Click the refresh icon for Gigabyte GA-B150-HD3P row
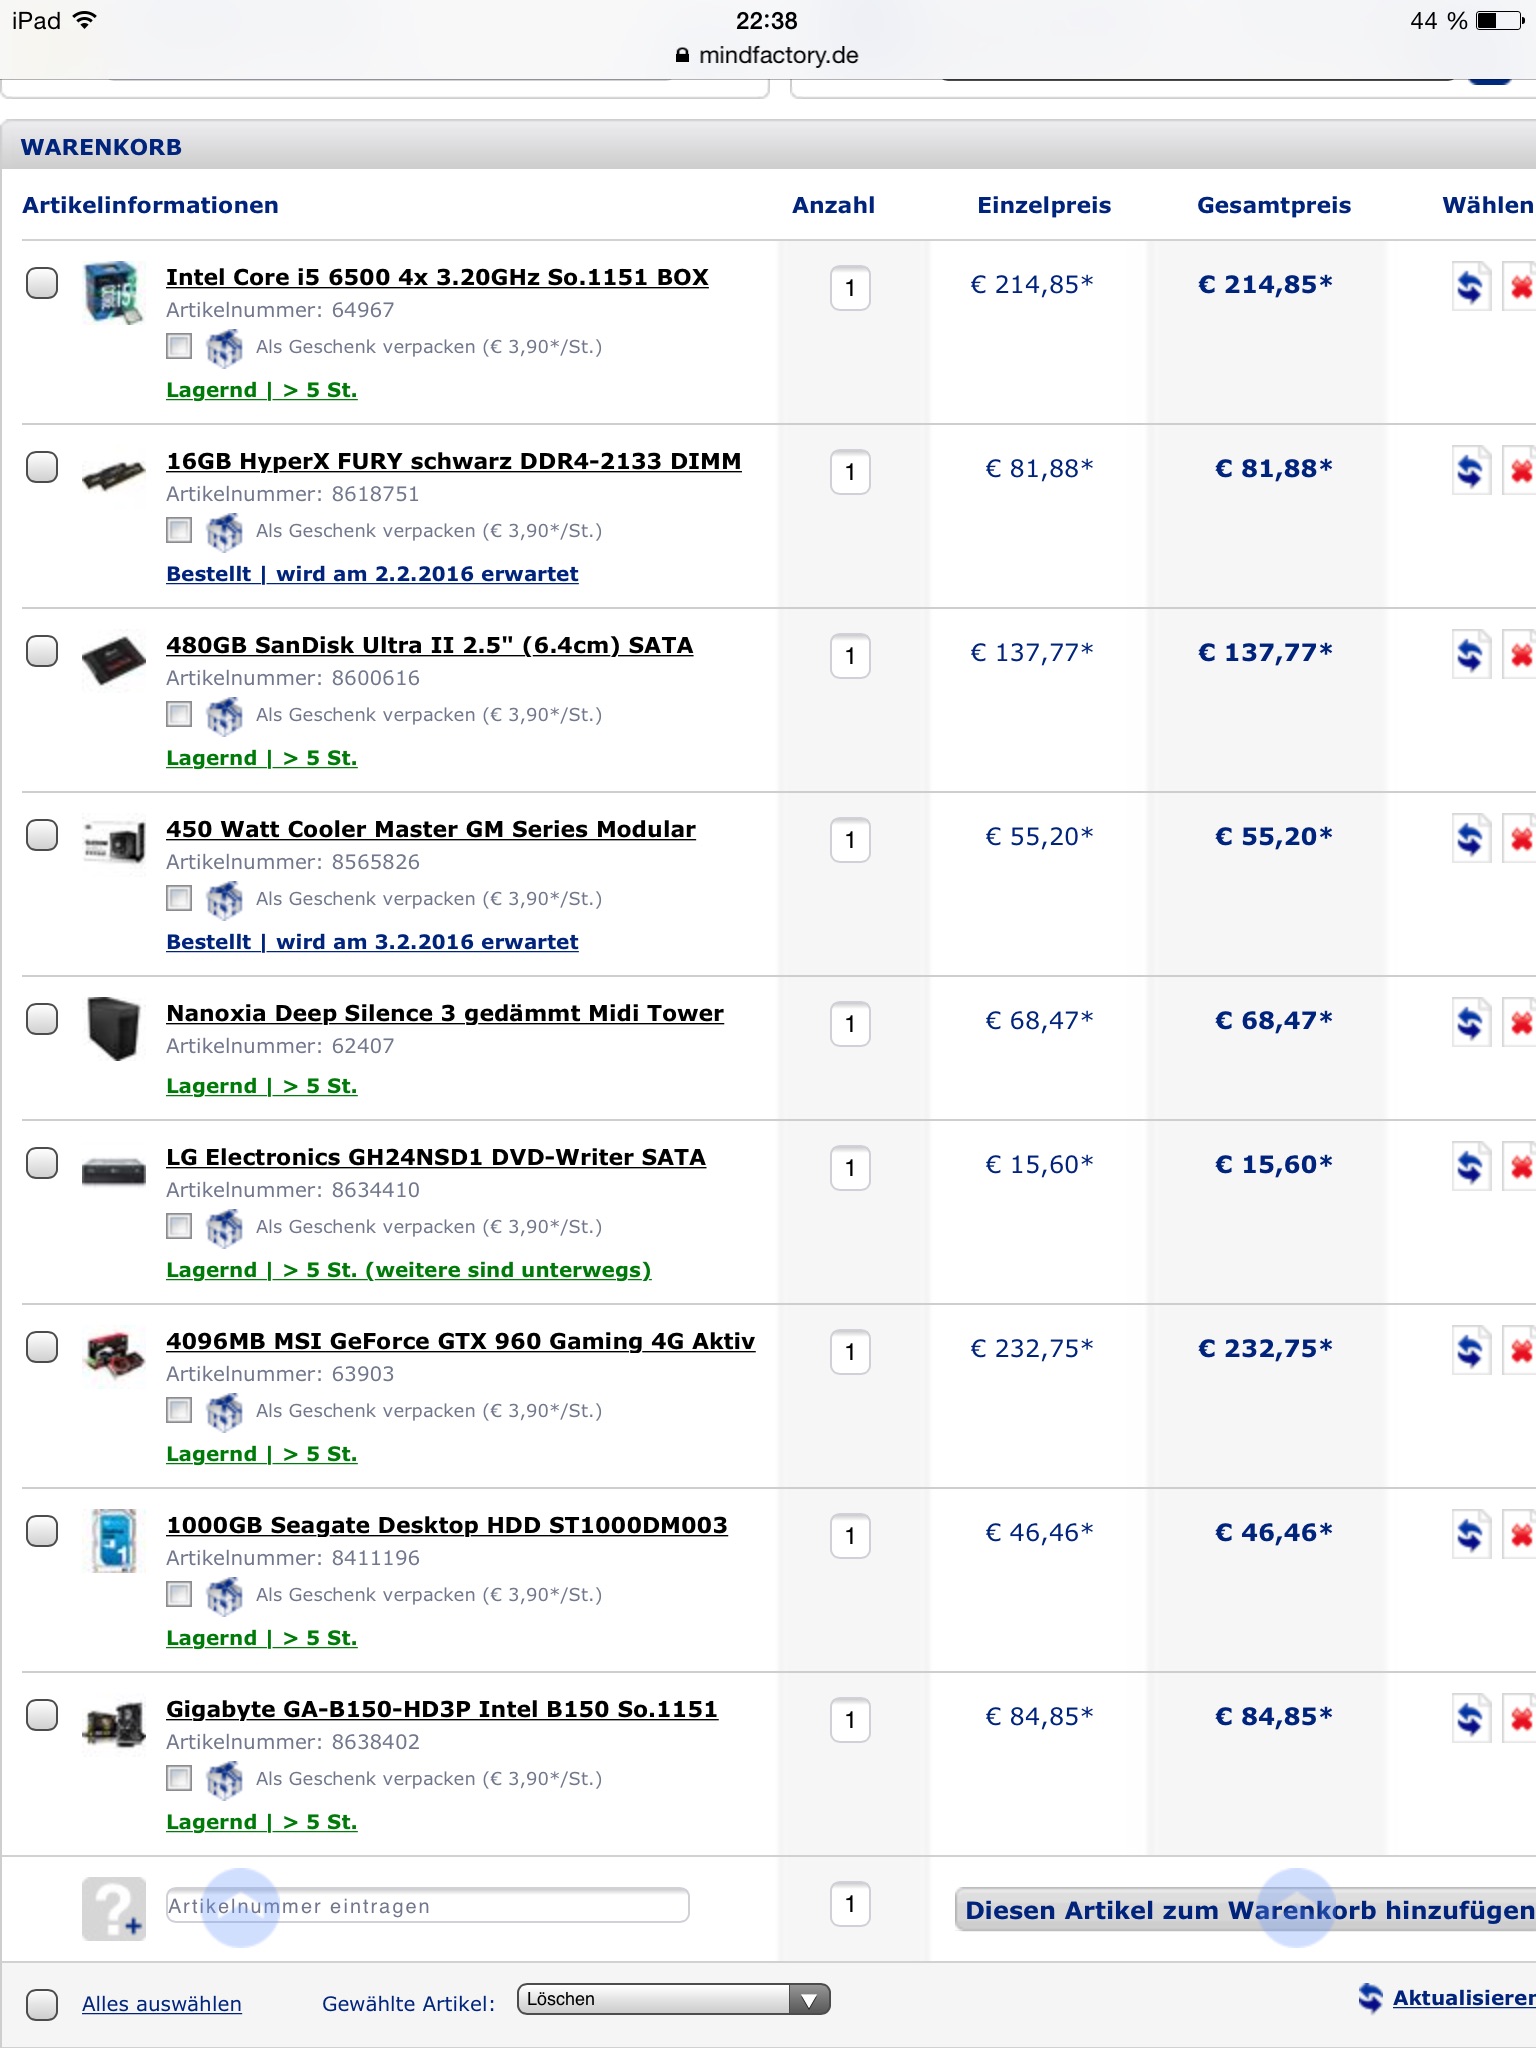 1470,1720
